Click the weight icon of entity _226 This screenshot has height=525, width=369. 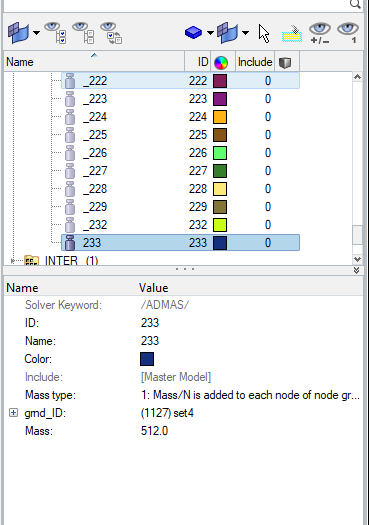click(70, 153)
